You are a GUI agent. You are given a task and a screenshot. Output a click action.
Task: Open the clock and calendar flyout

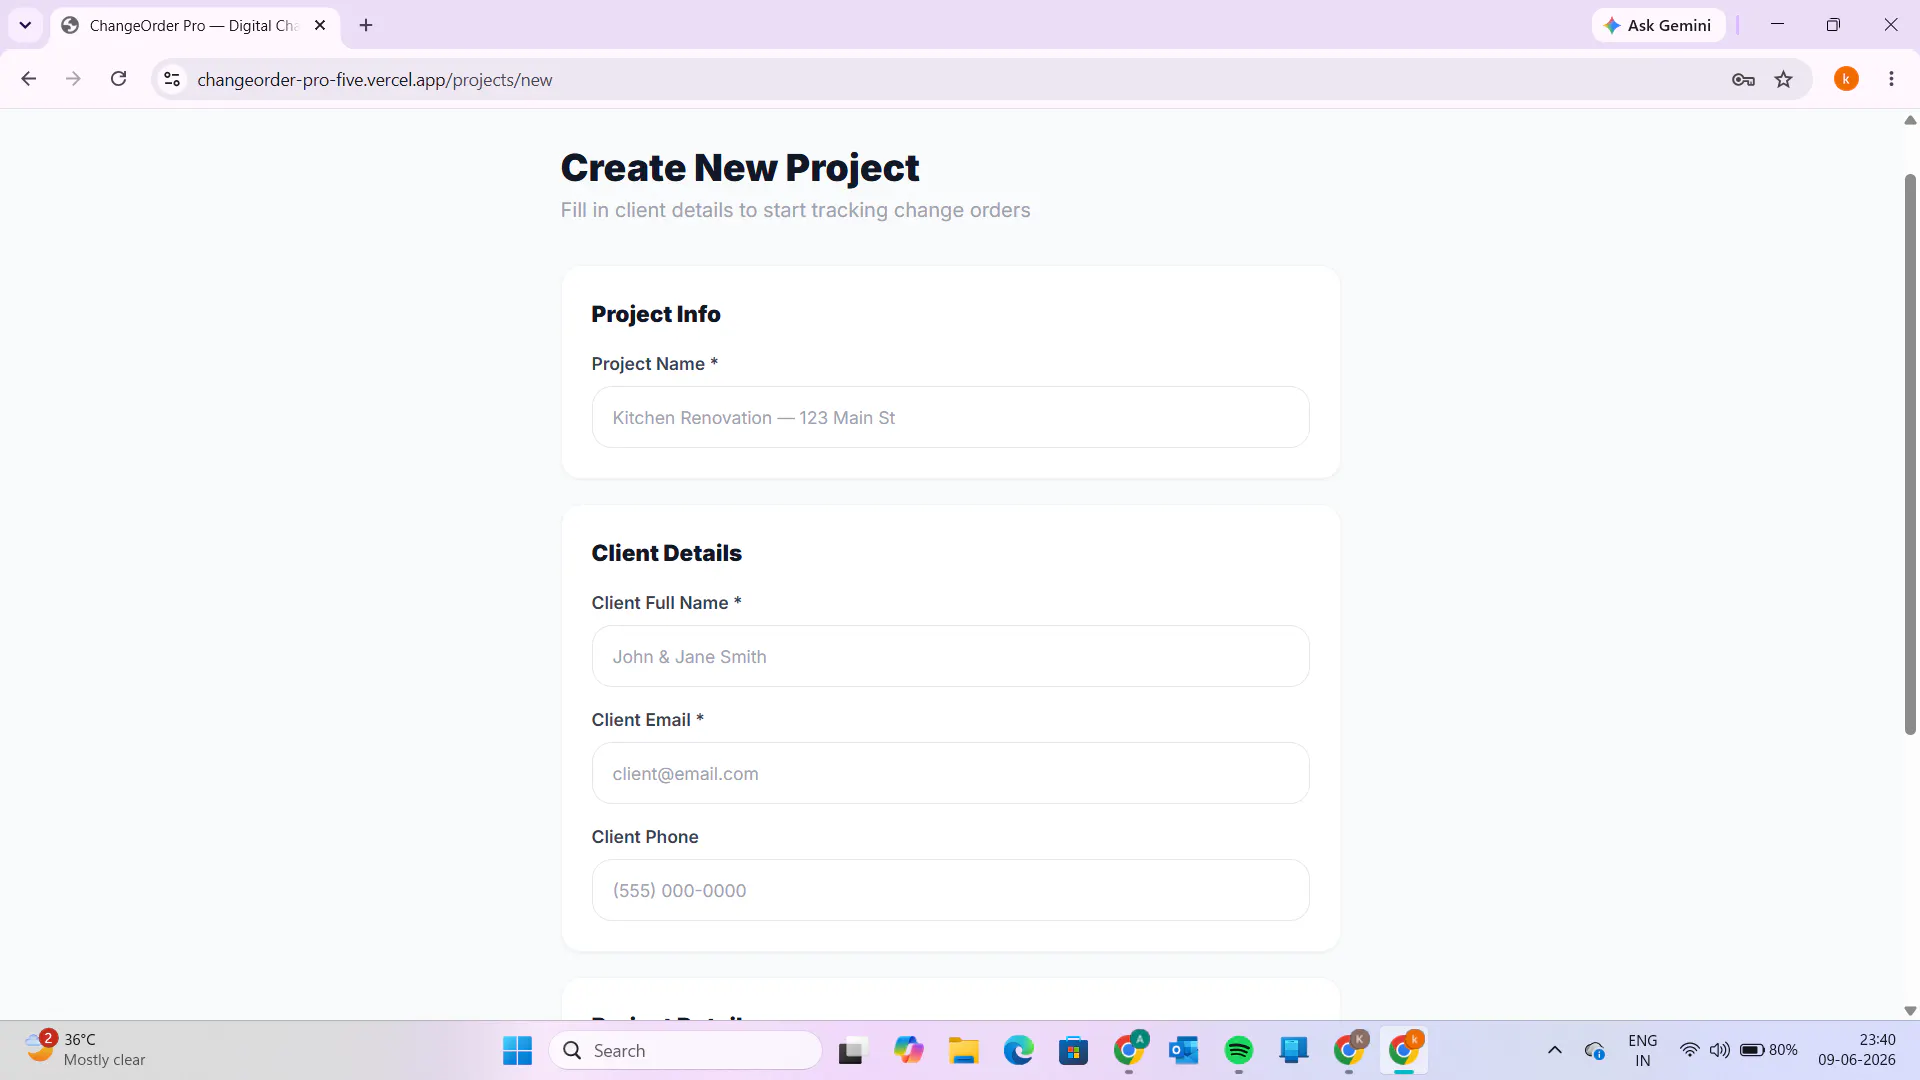tap(1857, 1050)
